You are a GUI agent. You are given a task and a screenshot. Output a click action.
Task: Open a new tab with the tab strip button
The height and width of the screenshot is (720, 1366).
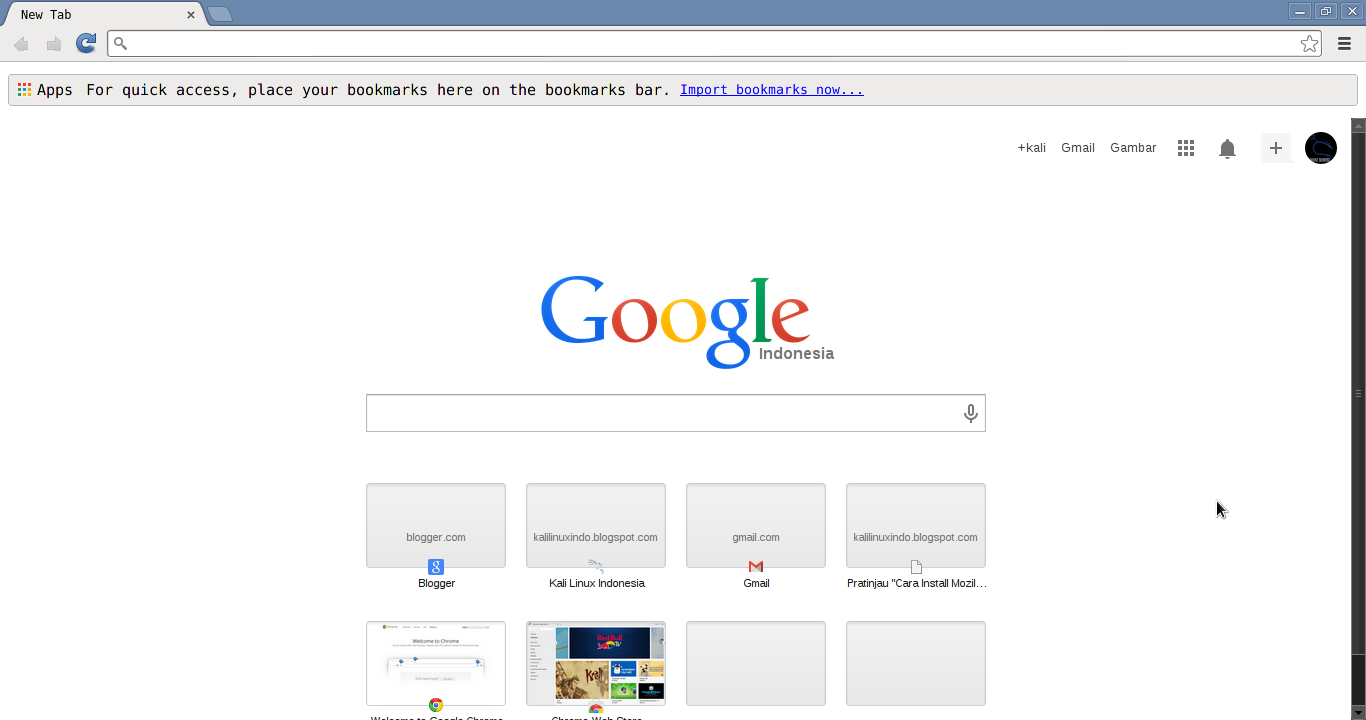click(x=220, y=14)
